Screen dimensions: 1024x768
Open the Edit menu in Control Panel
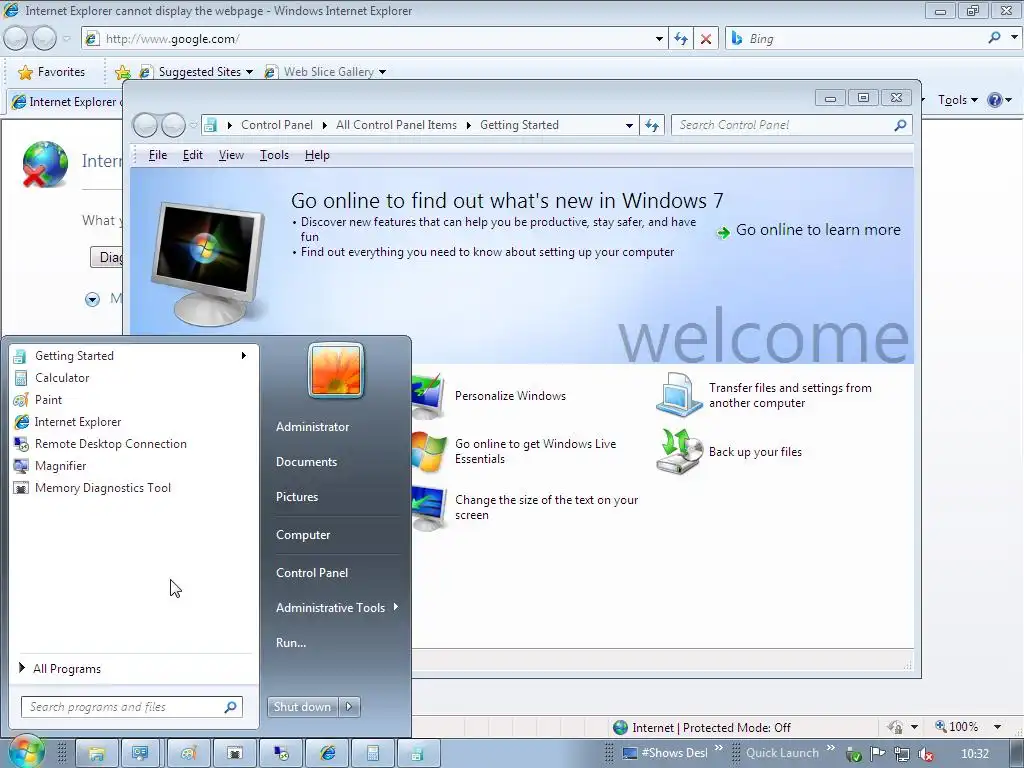click(193, 155)
